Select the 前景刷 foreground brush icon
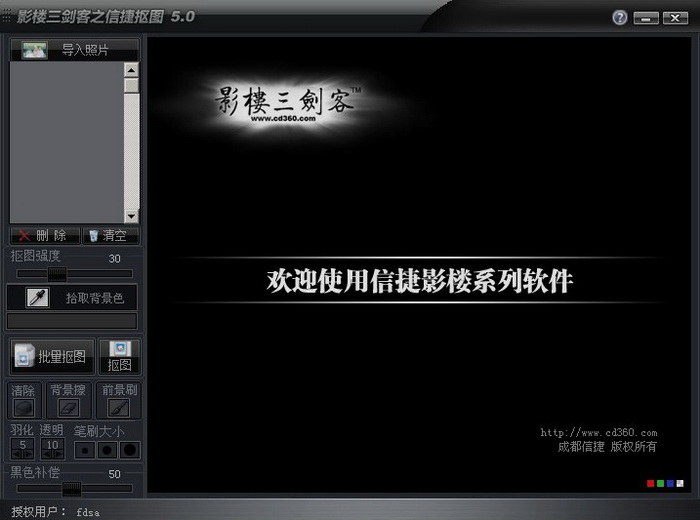This screenshot has width=700, height=520. tap(119, 408)
